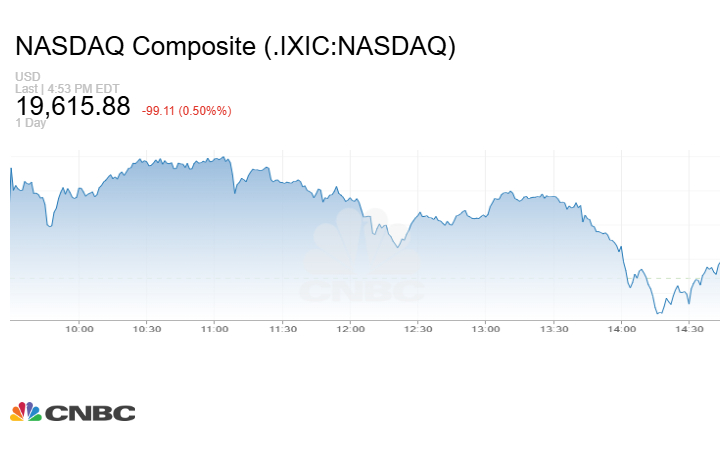Select the 1 Day range label

pyautogui.click(x=29, y=123)
